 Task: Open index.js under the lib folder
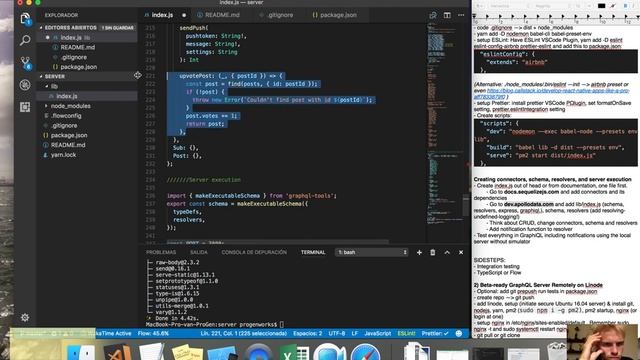coord(88,96)
